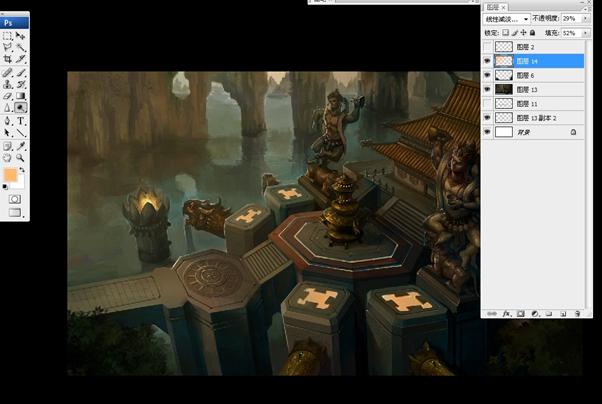Viewport: 602px width, 404px height.
Task: Show the hidden 图层 2 layer
Action: tap(487, 47)
